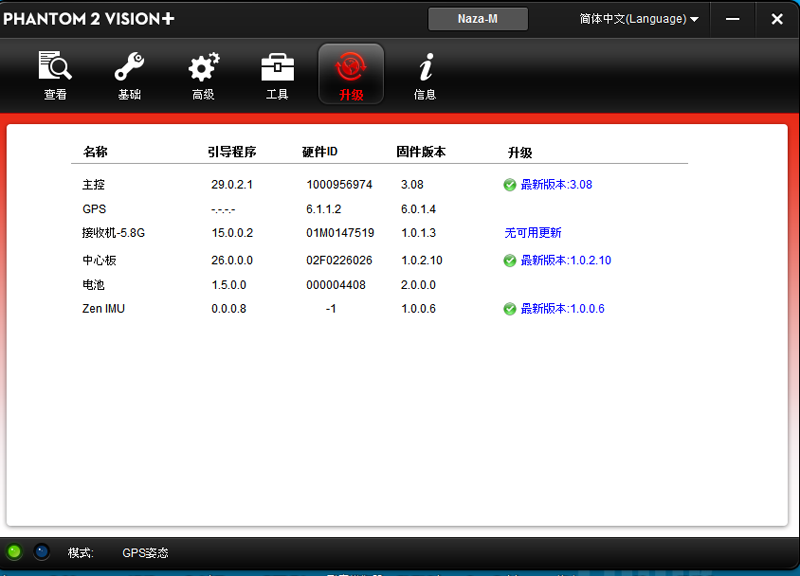This screenshot has height=576, width=800.
Task: Click hardware ID 000004408
Action: tap(336, 285)
